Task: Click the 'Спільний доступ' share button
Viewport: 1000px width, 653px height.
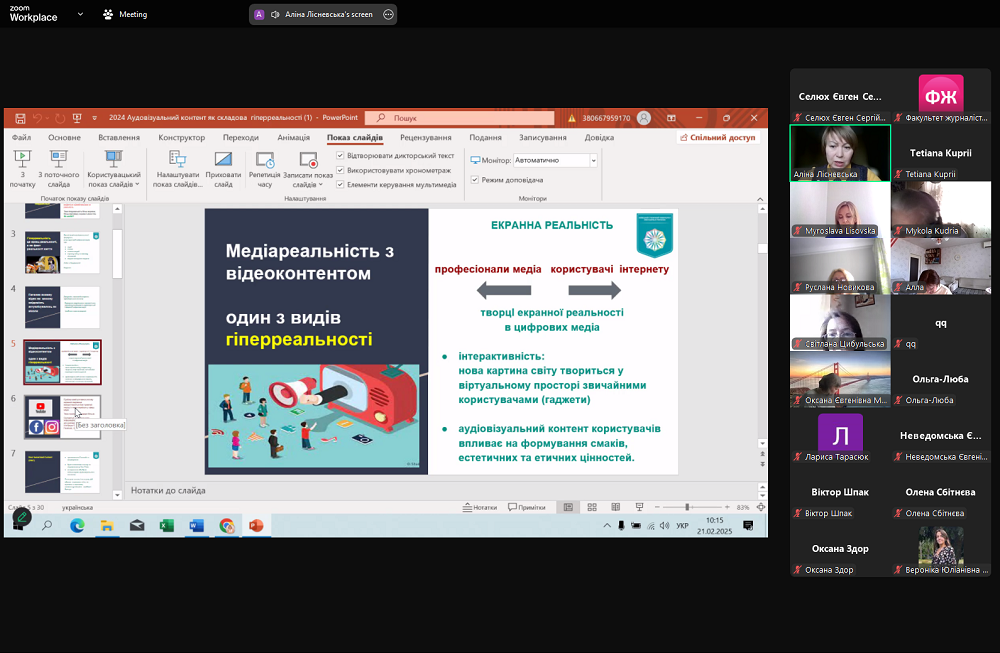Action: point(717,138)
